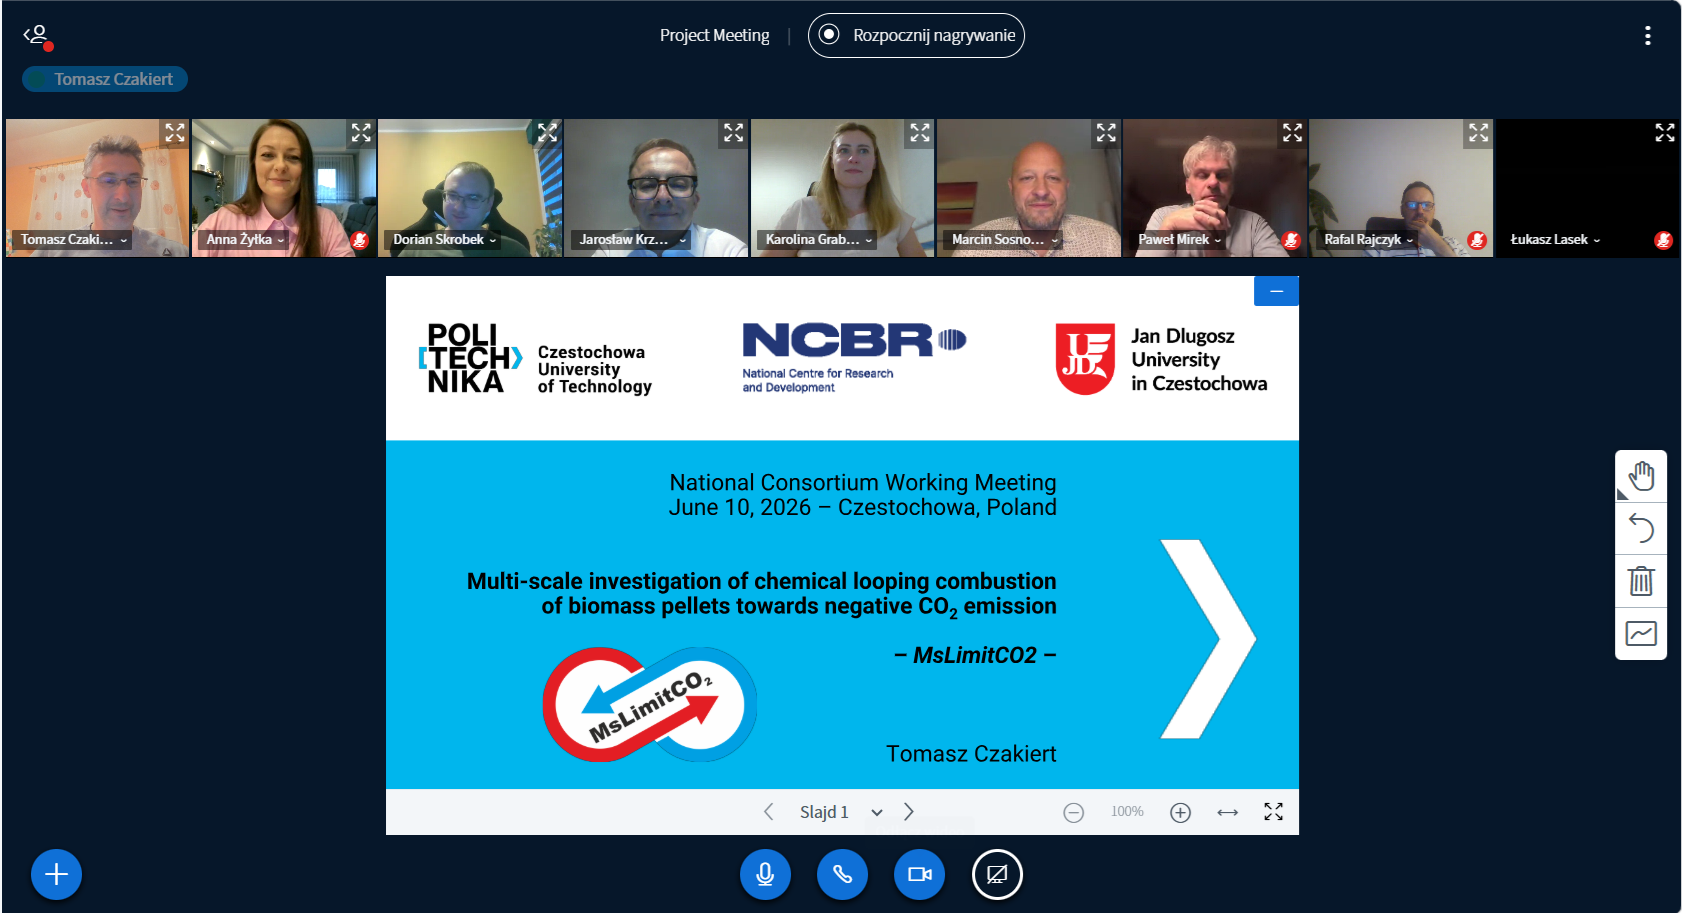Click Rafal Rajczyk's muted microphone indicator

[1477, 240]
